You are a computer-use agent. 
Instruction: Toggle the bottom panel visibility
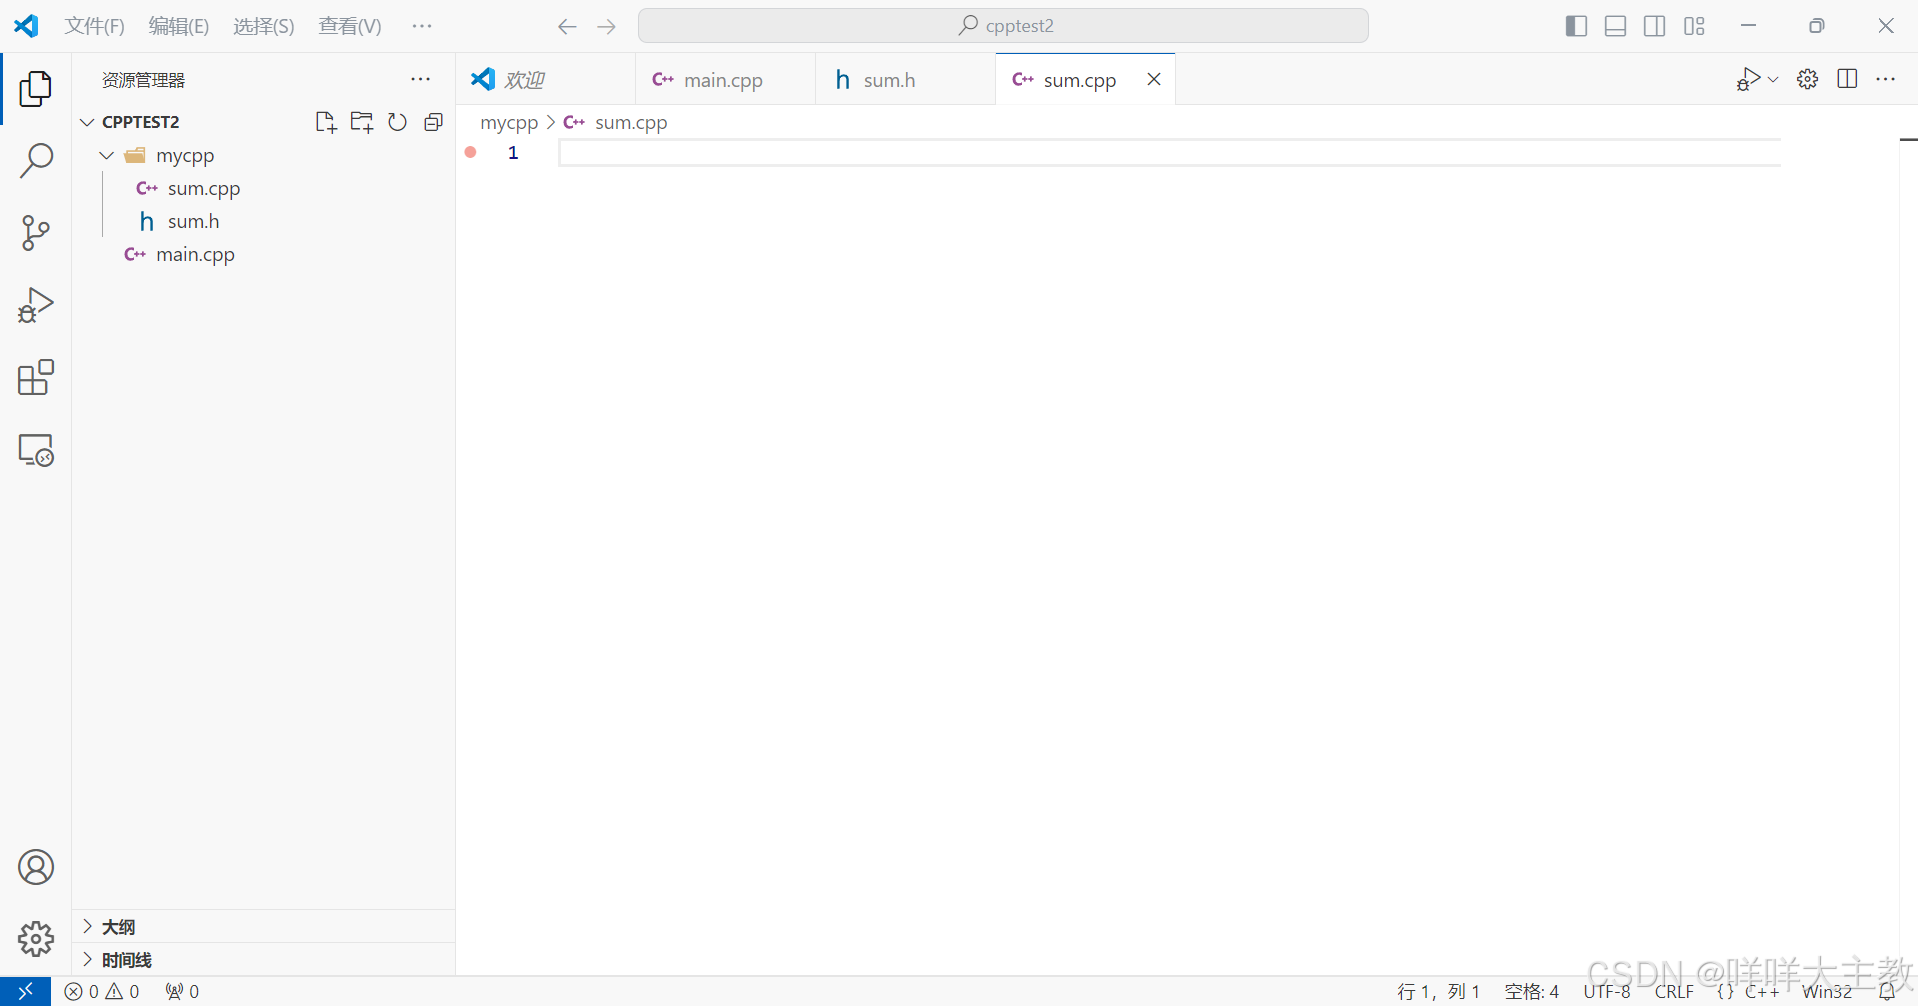(1615, 26)
